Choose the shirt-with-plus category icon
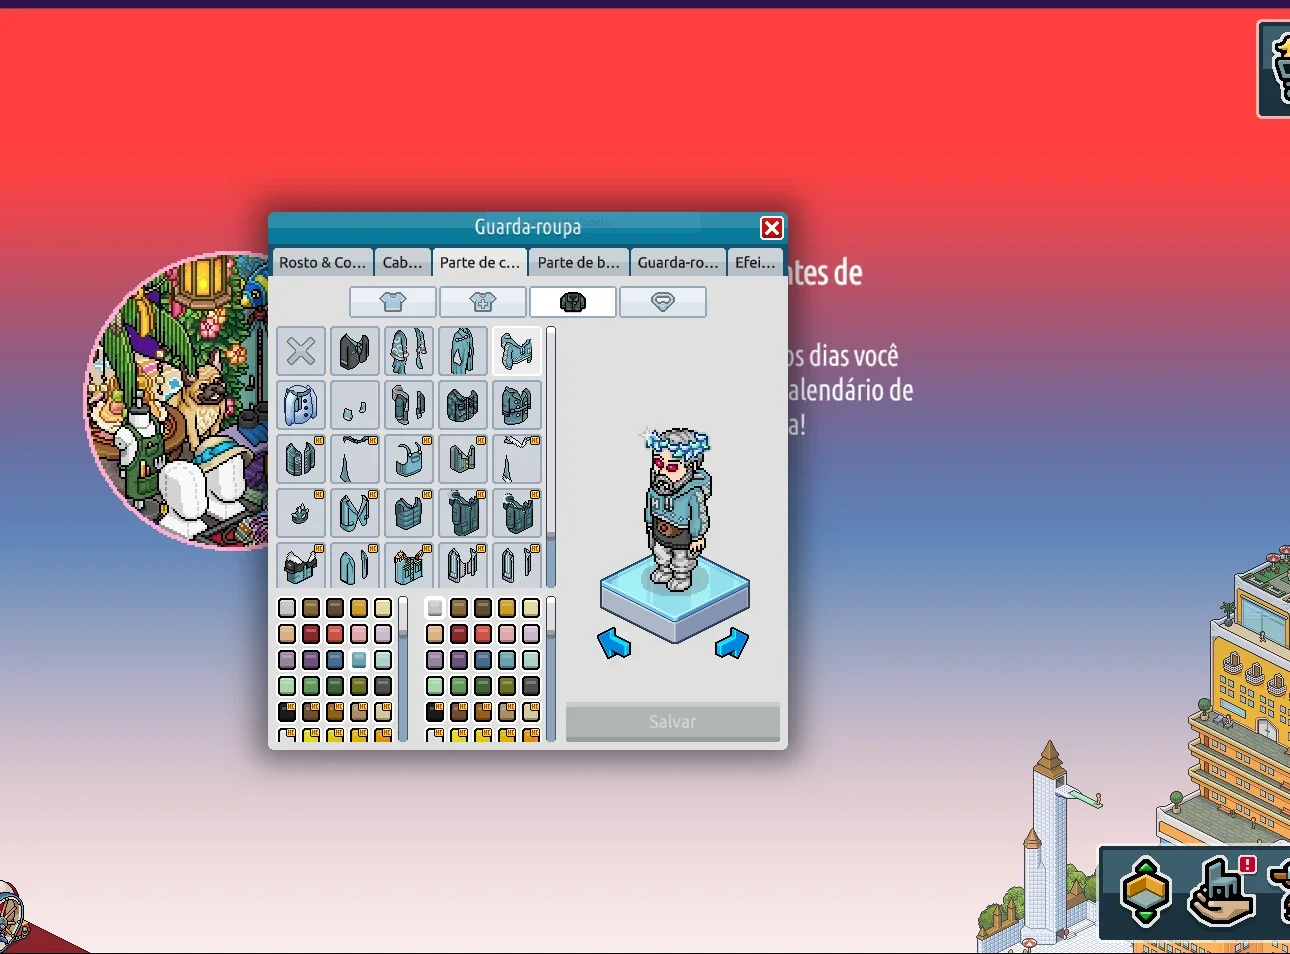 tap(483, 302)
